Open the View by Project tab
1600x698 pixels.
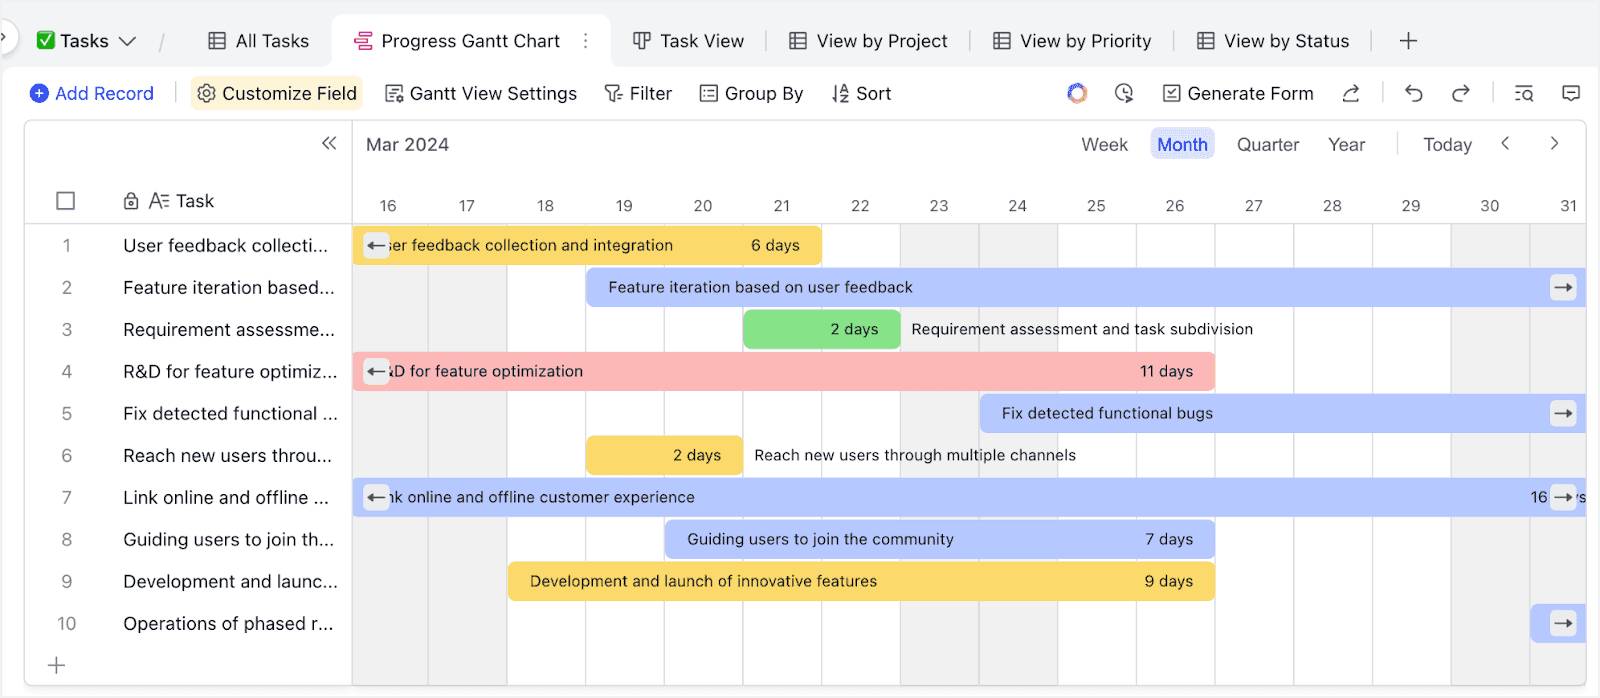coord(868,41)
